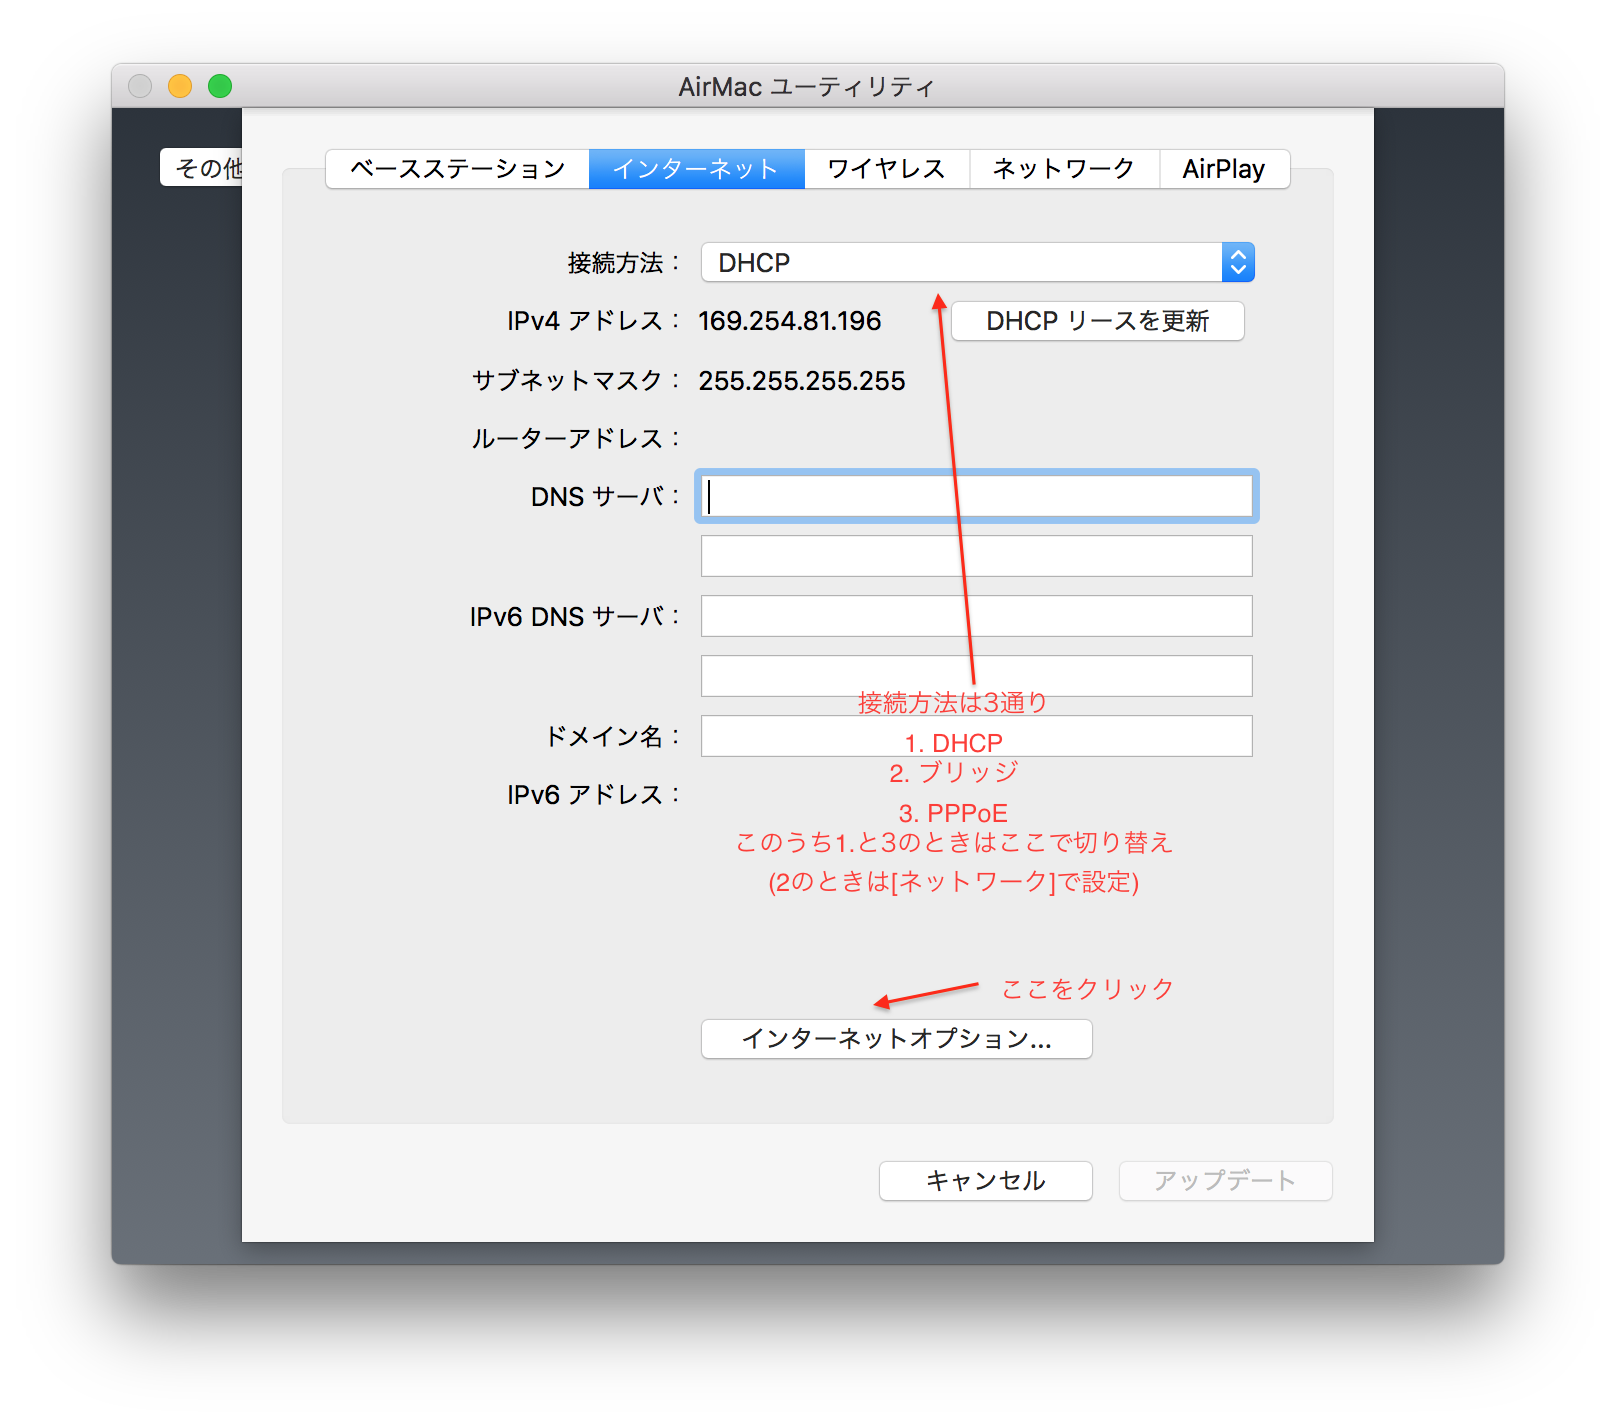Click the その他 button behind the sheet

203,168
